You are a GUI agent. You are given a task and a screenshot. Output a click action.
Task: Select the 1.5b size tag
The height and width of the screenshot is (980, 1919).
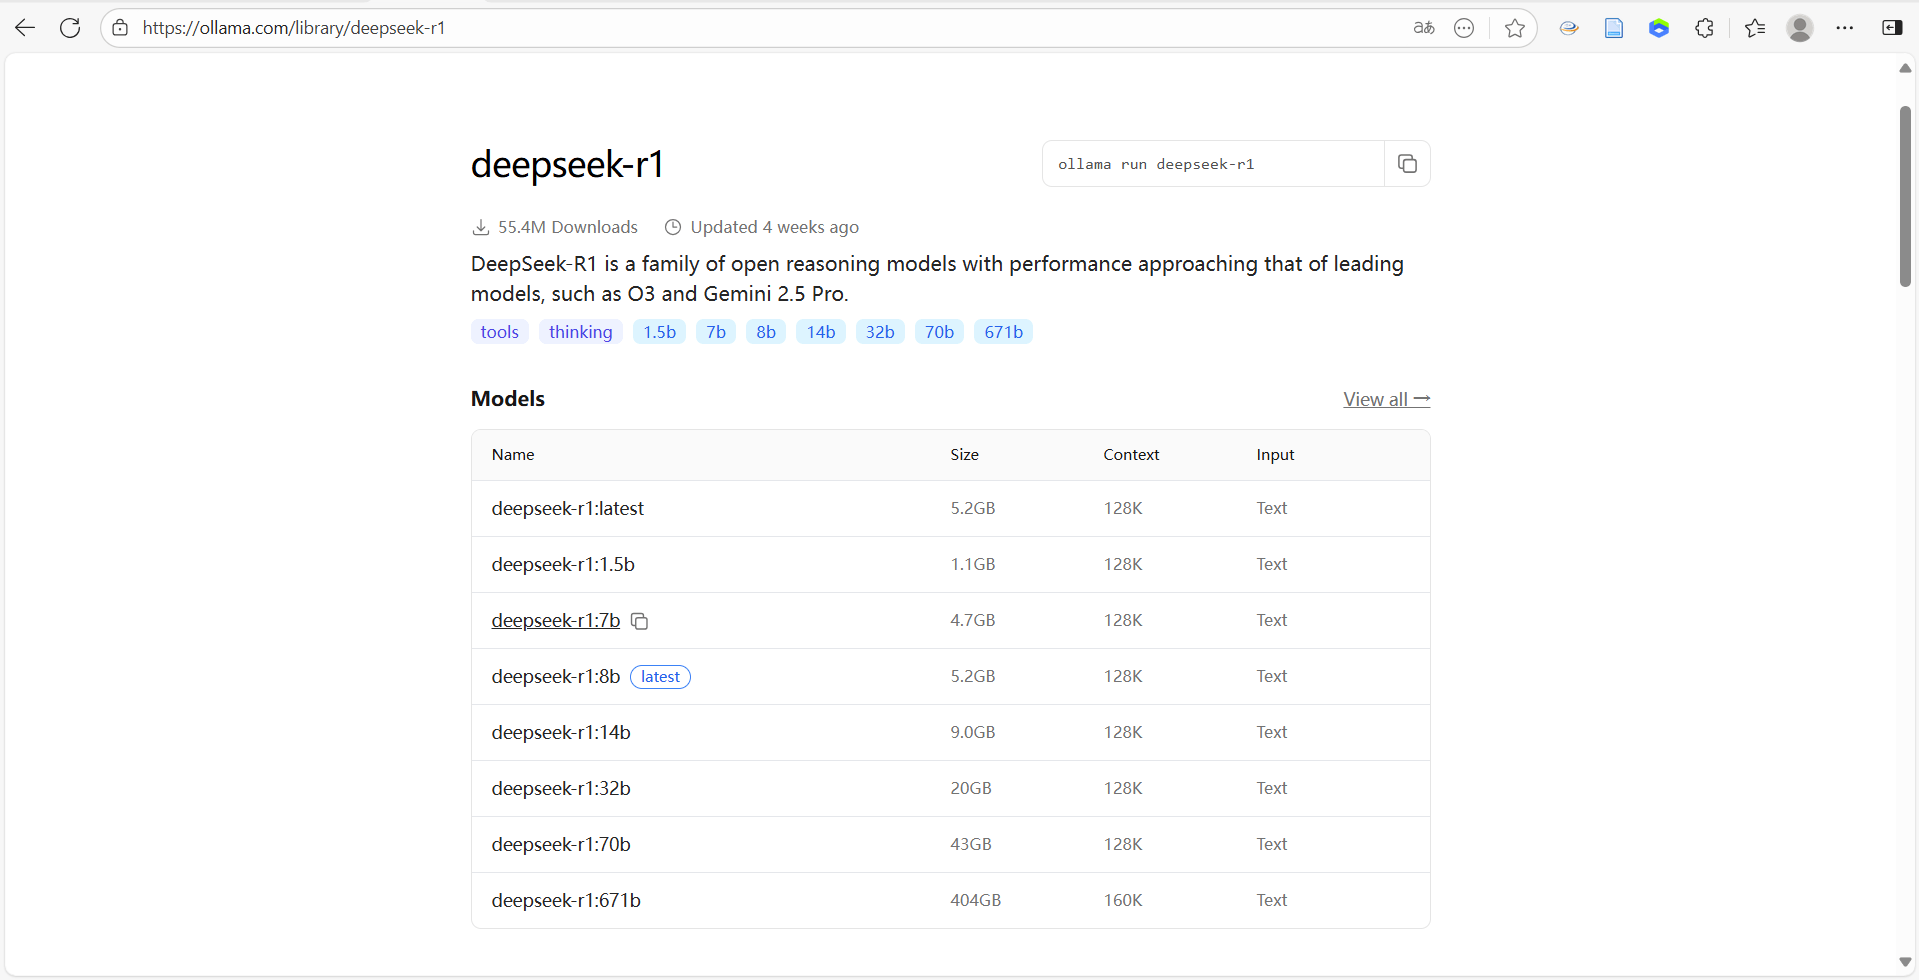(660, 332)
